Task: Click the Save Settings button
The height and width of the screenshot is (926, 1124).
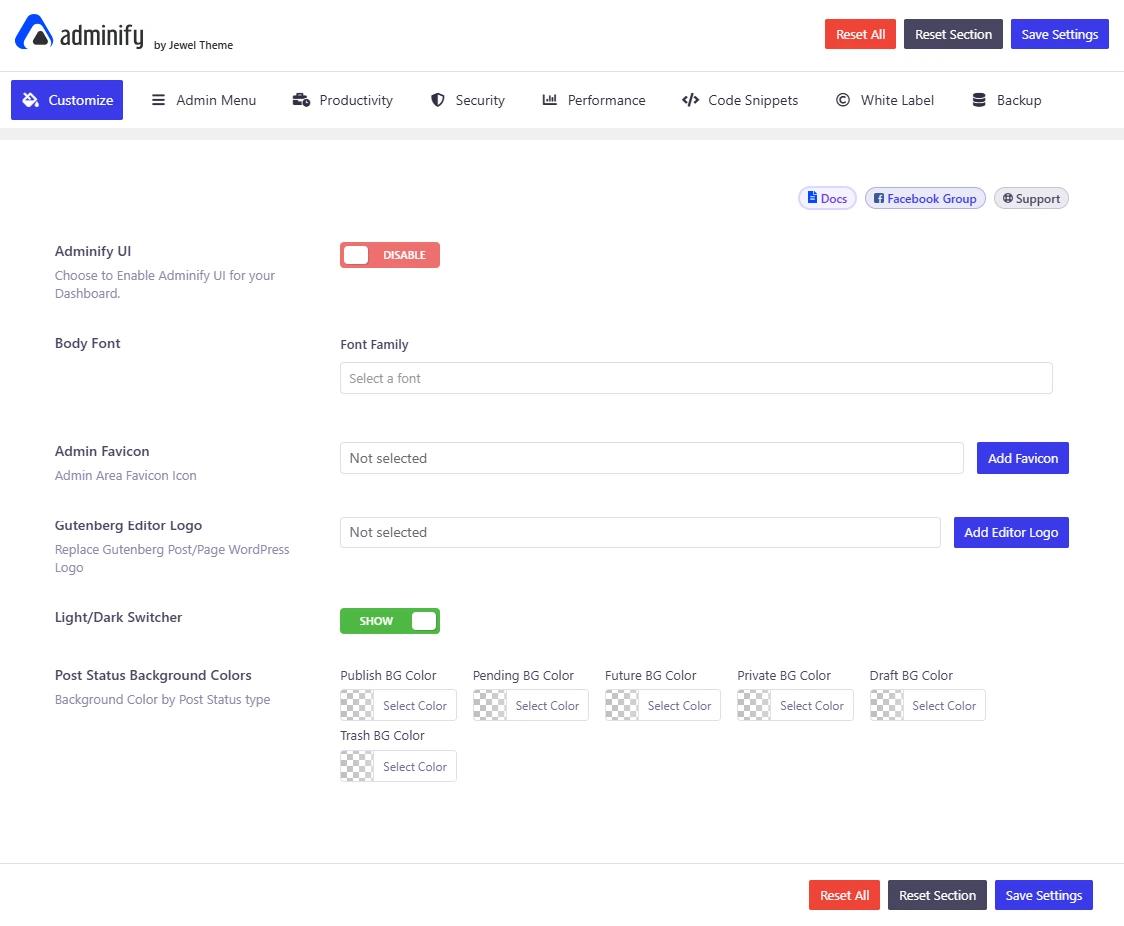Action: click(x=1059, y=33)
